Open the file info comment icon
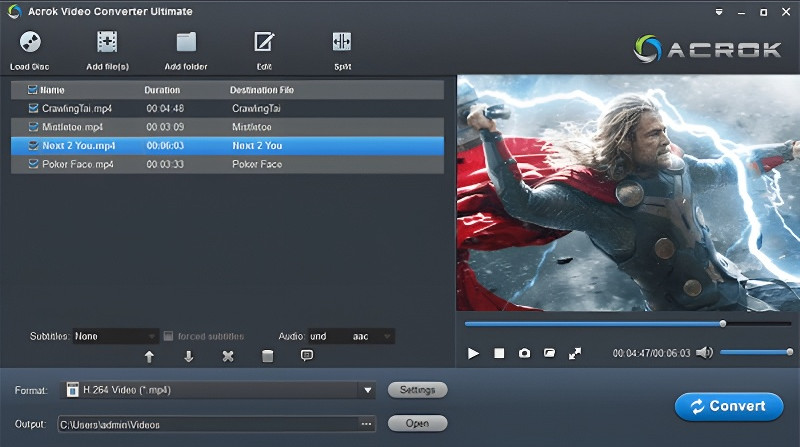The width and height of the screenshot is (800, 447). click(x=307, y=355)
